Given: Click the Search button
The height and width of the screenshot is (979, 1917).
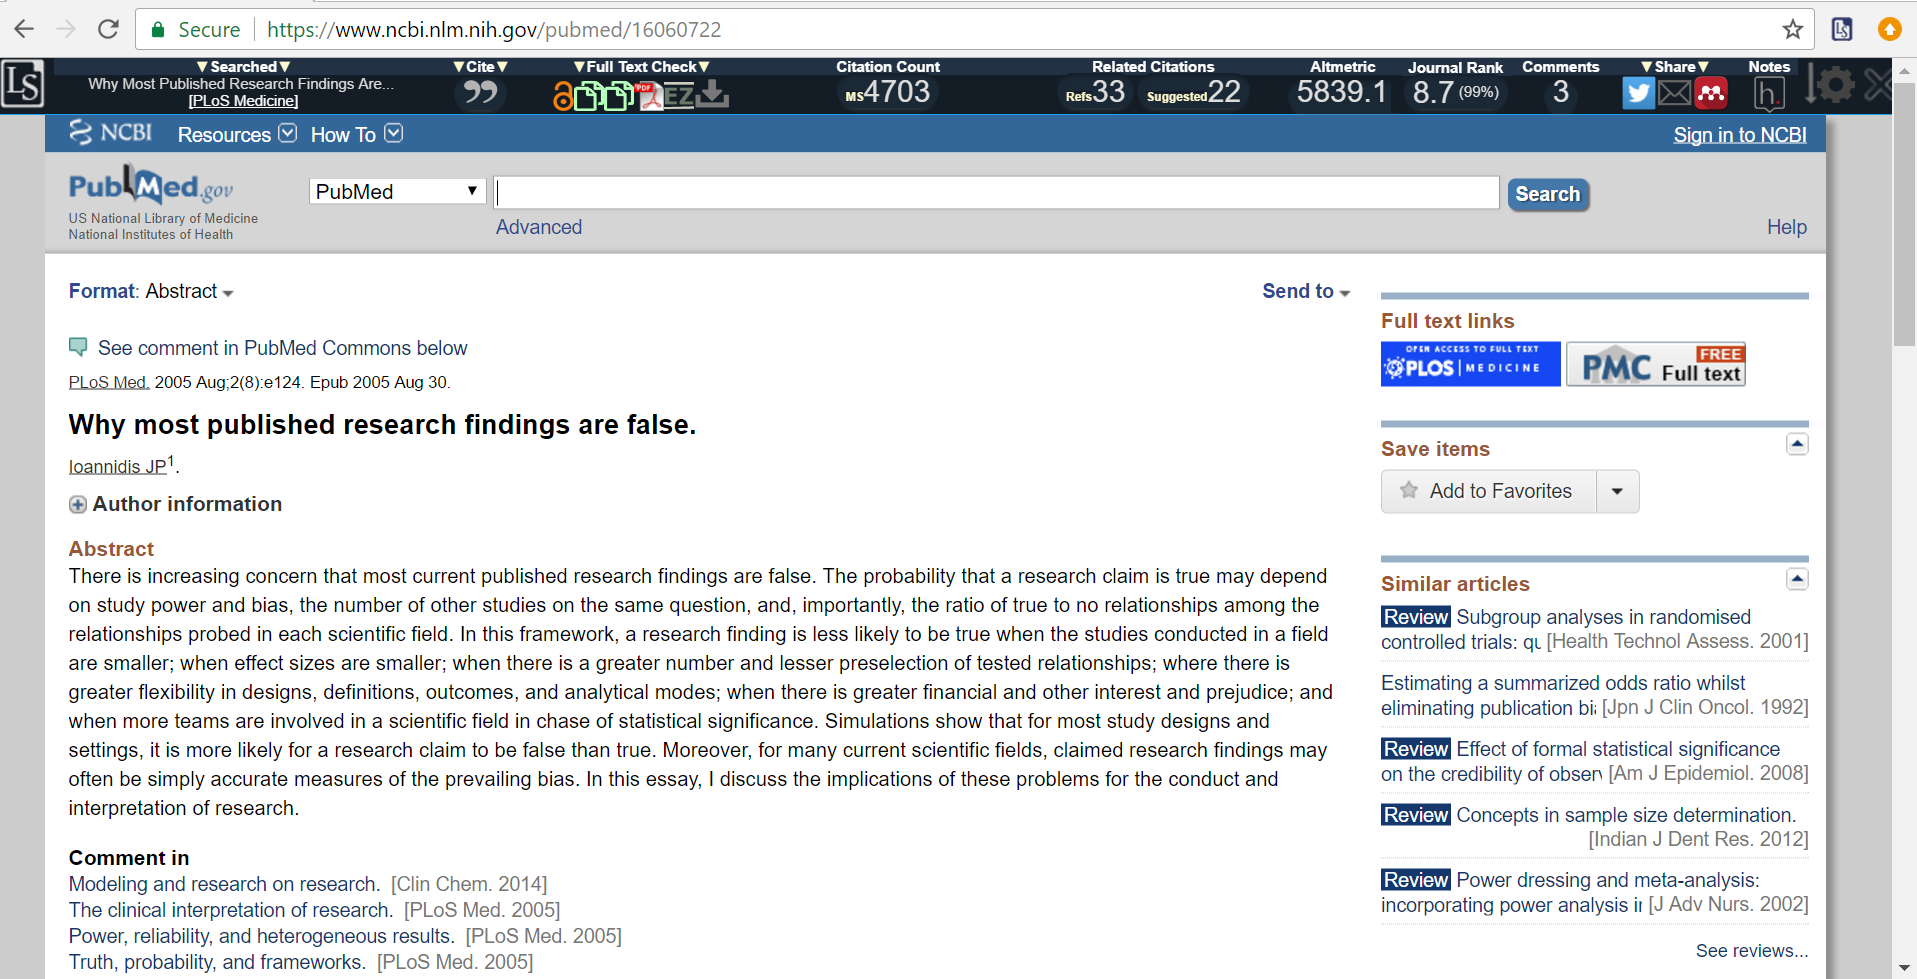Looking at the screenshot, I should pos(1546,193).
